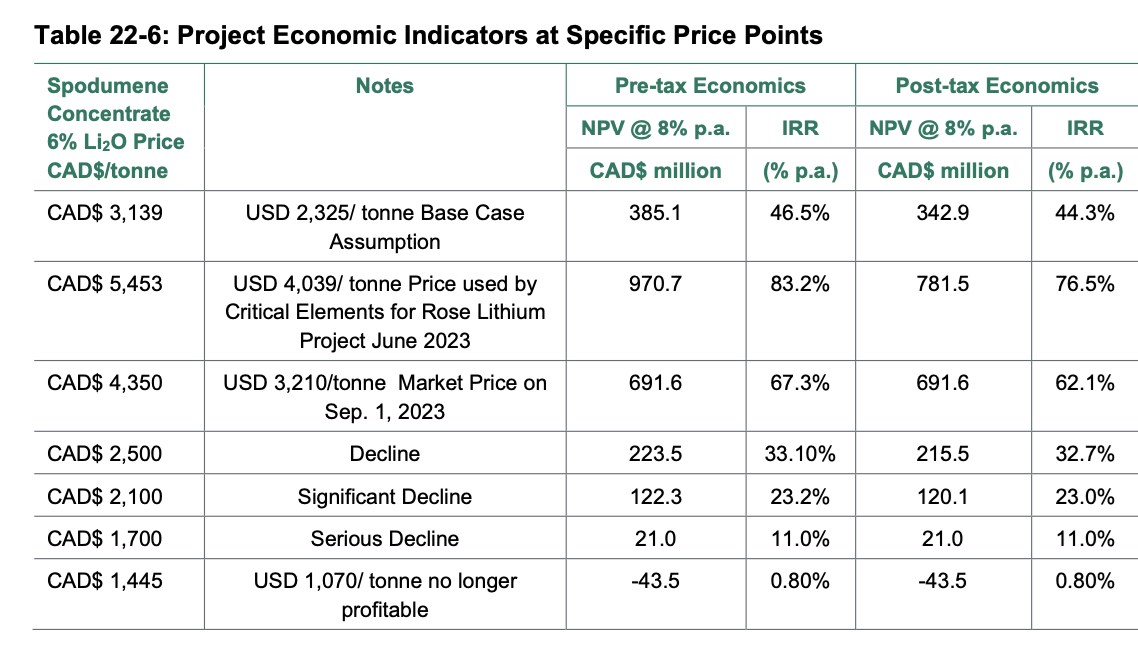Click the "Market Price on Sep. 1, 2023" note
The width and height of the screenshot is (1138, 660).
click(x=384, y=397)
